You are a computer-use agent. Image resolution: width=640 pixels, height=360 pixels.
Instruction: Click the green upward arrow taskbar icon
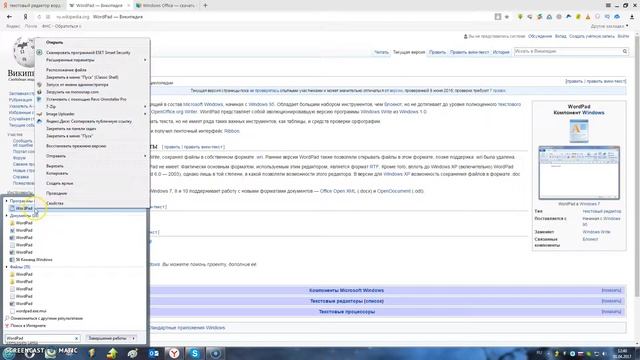(x=112, y=353)
